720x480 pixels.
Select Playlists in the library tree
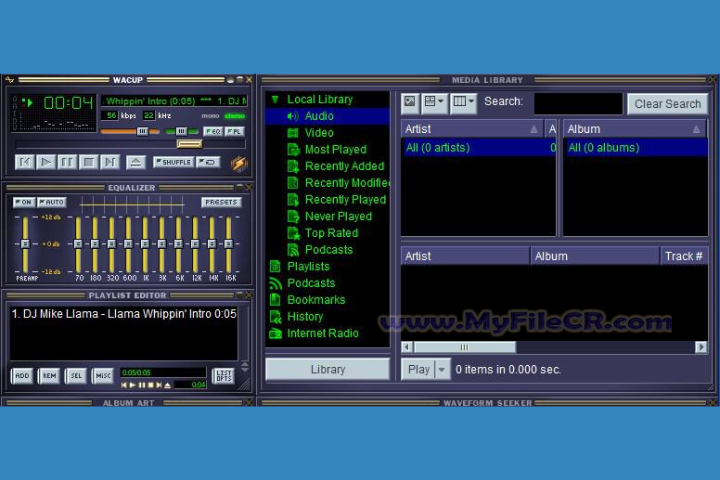click(x=308, y=266)
